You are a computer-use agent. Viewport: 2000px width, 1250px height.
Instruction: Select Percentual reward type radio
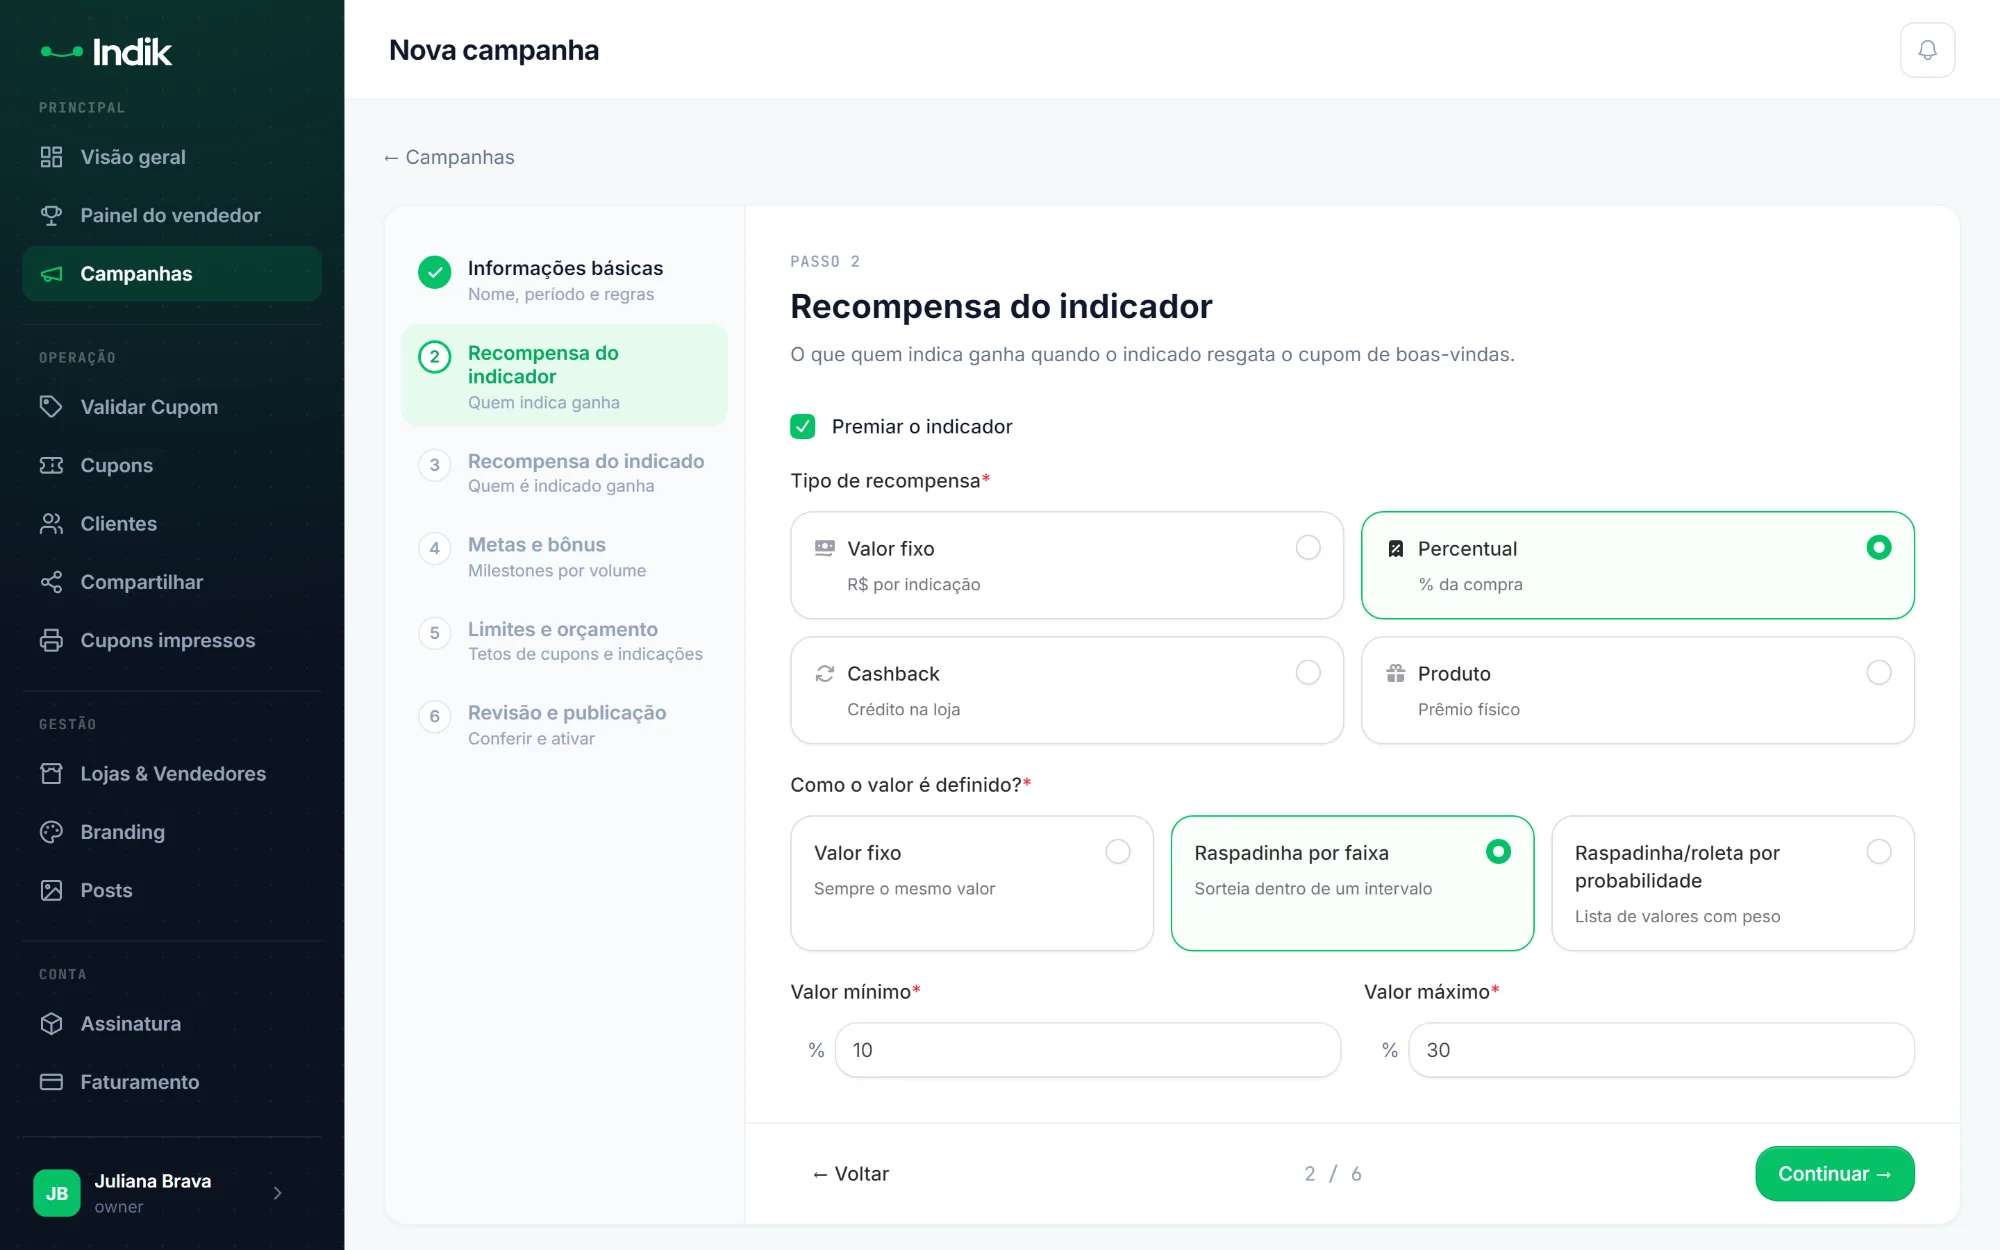tap(1878, 547)
